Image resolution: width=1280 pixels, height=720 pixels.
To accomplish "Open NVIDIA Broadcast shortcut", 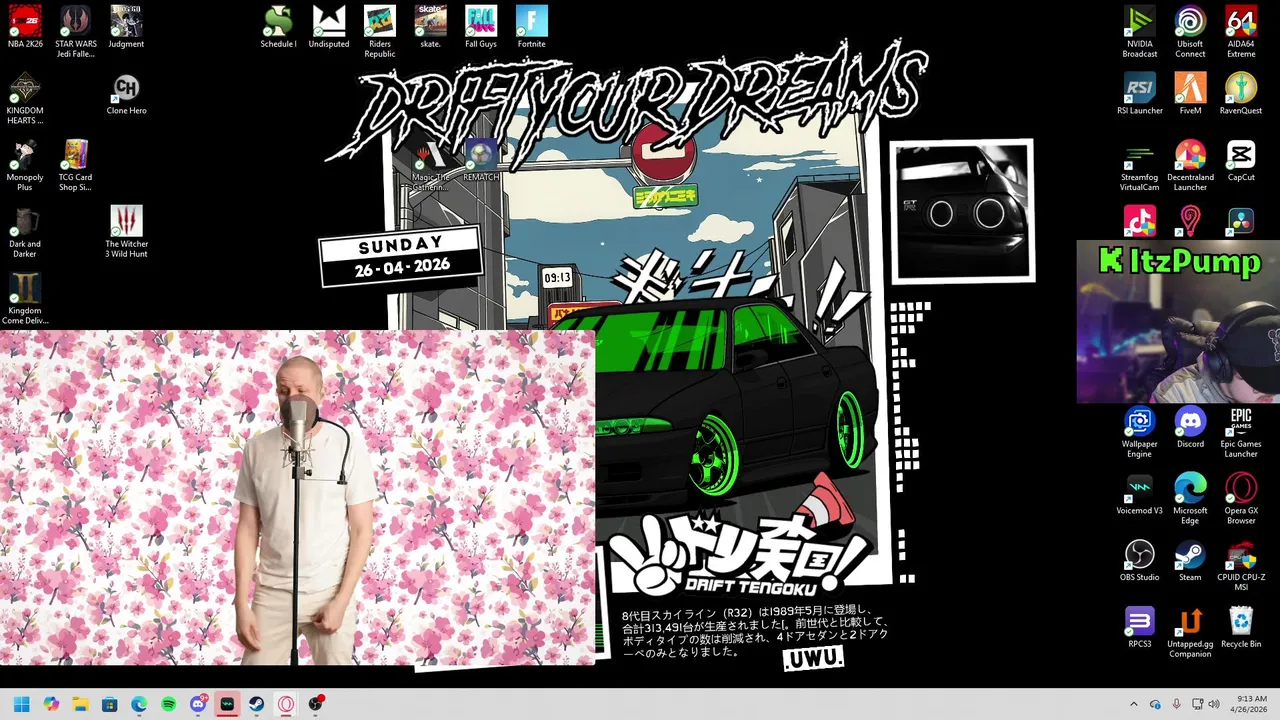I will (1139, 32).
